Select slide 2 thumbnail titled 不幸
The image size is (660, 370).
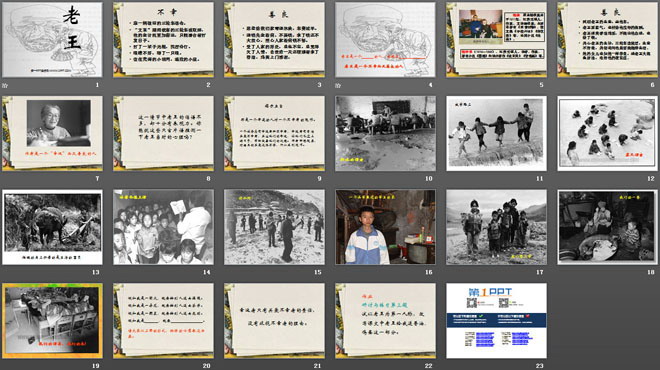pos(163,40)
